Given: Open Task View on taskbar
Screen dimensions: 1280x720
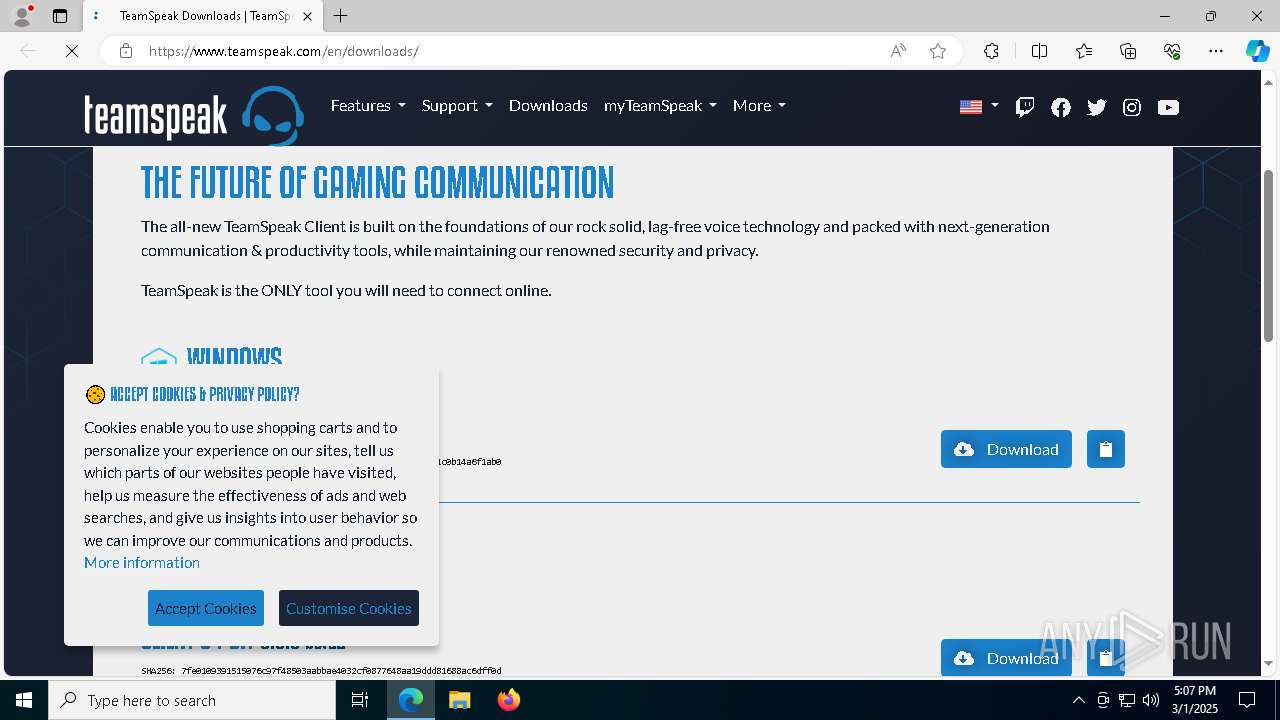Looking at the screenshot, I should pos(361,700).
